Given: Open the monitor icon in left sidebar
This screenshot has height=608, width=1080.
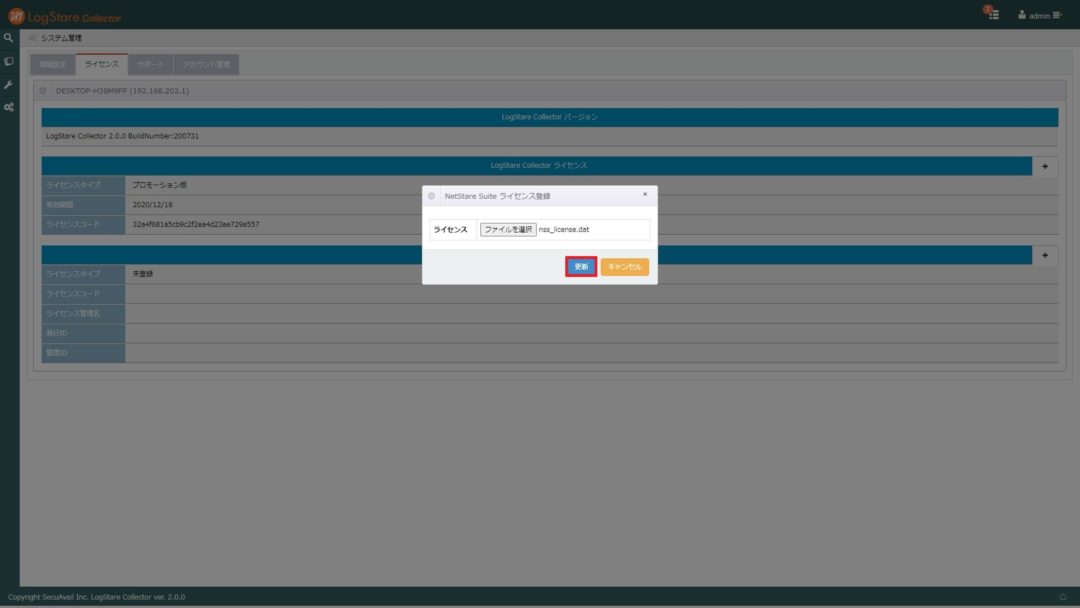Looking at the screenshot, I should [8, 61].
